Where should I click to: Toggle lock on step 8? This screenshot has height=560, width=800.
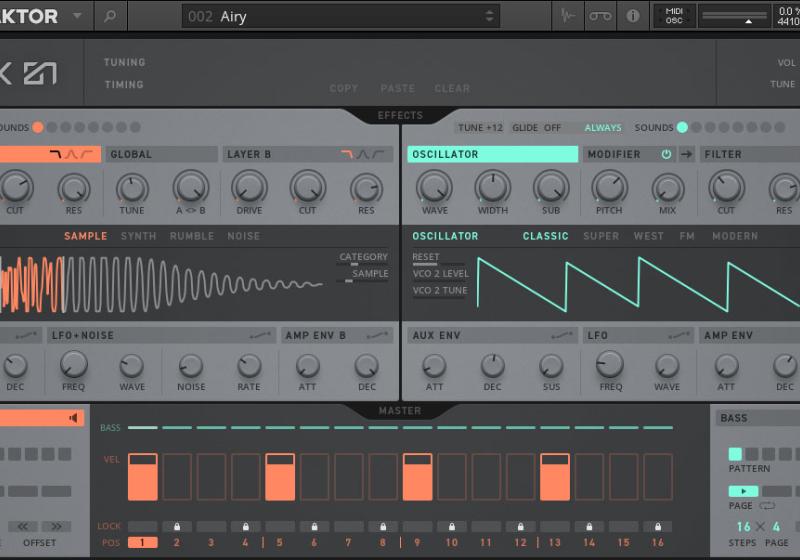383,526
